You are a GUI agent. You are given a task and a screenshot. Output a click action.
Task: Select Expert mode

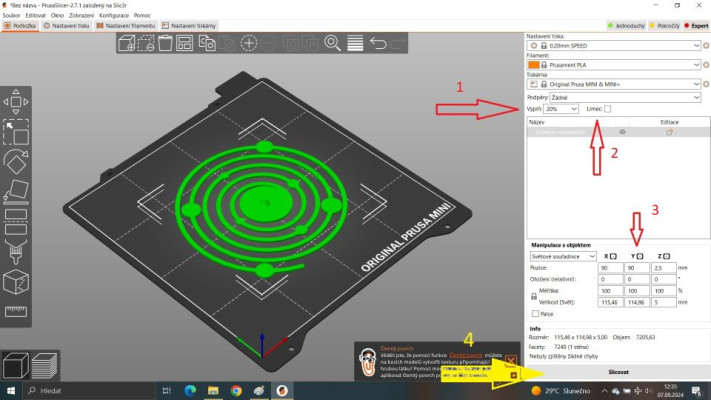pos(696,26)
